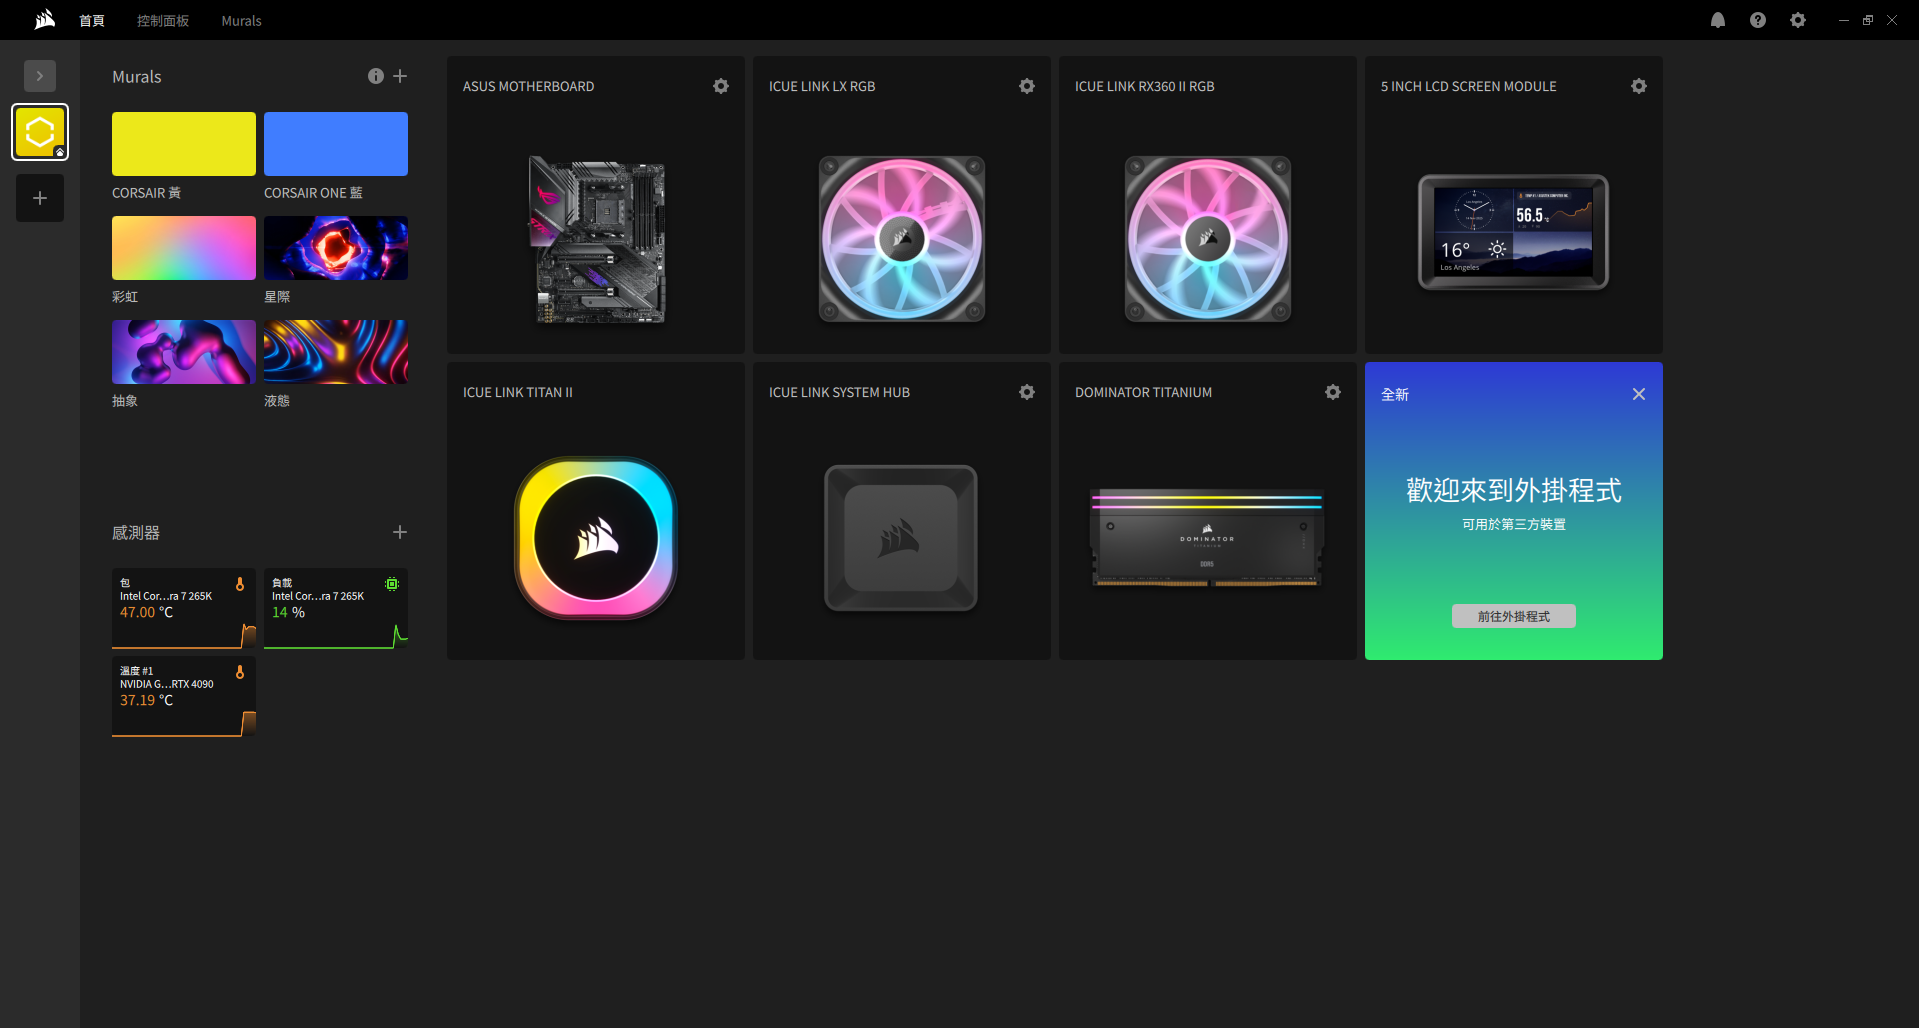Switch to the 首頁 home tab

pyautogui.click(x=92, y=21)
